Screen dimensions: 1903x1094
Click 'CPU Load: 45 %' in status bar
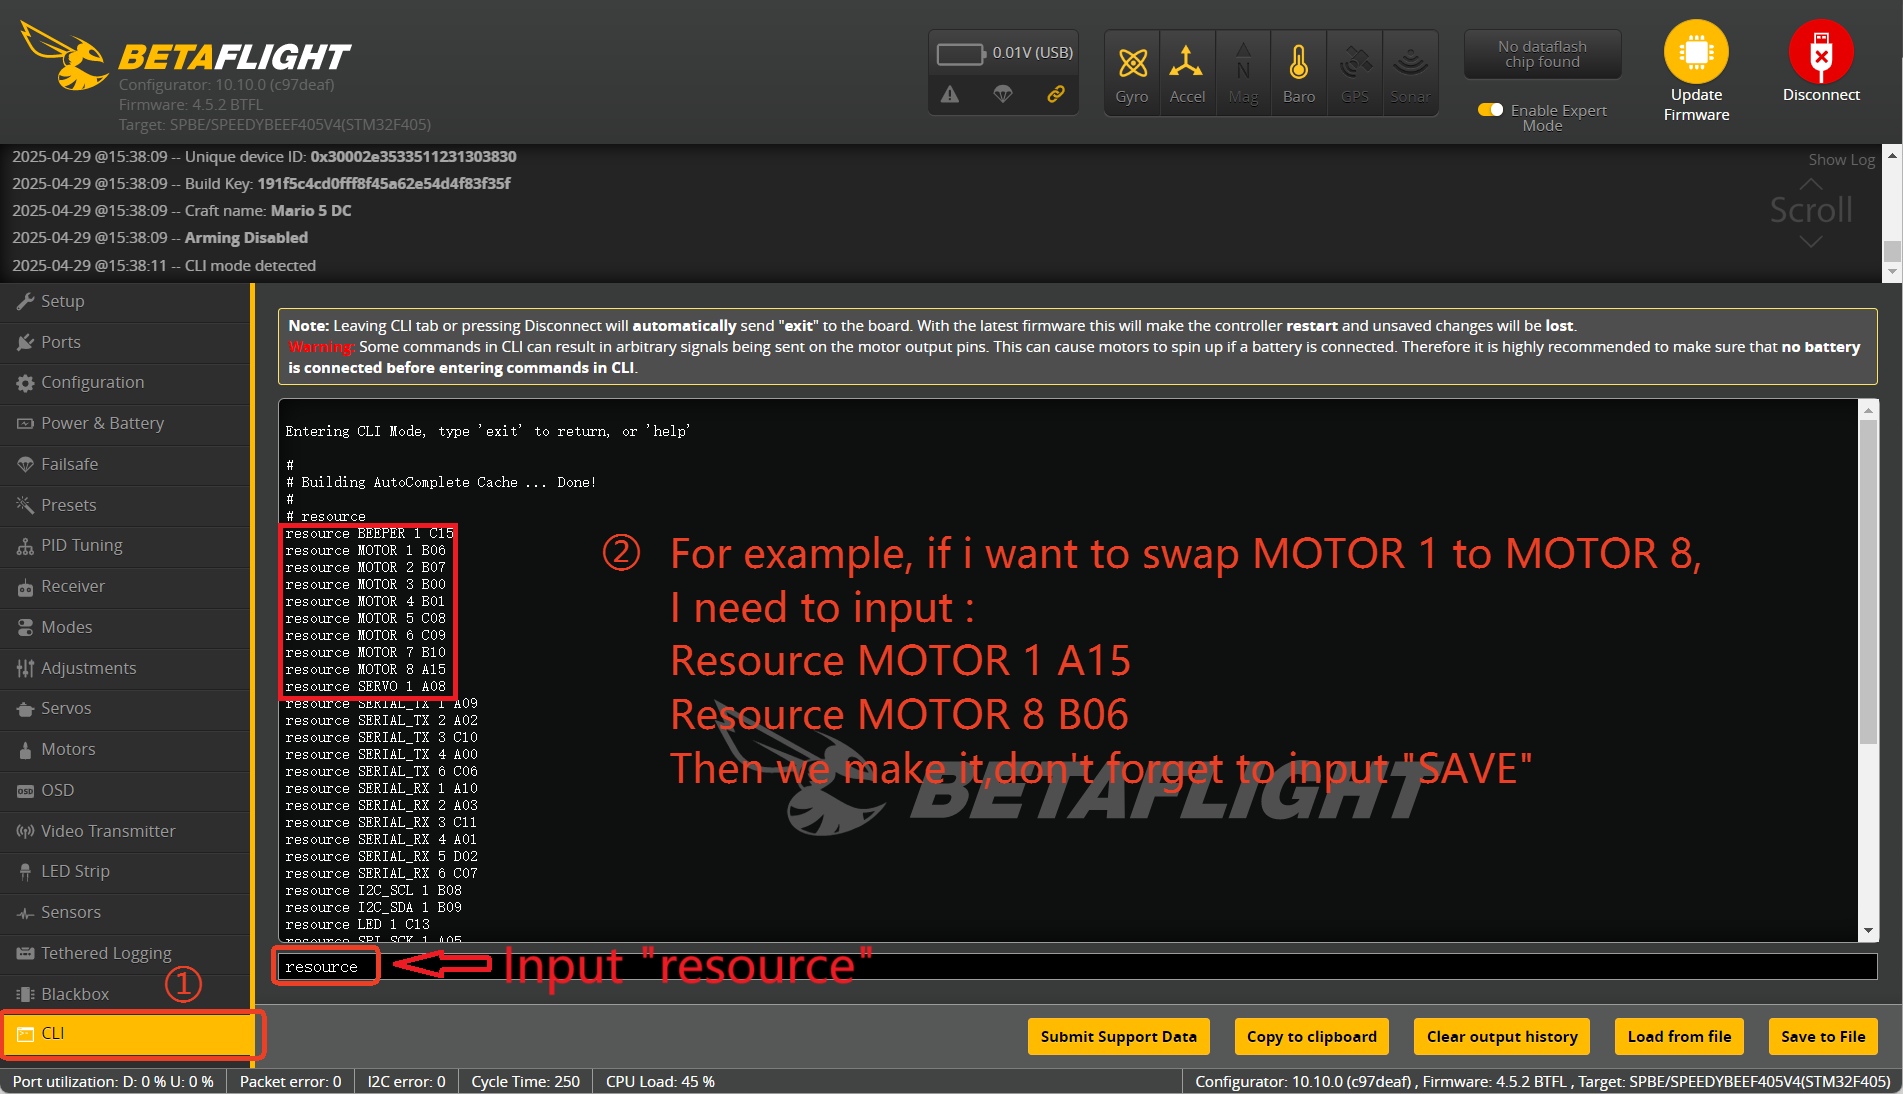coord(660,1082)
